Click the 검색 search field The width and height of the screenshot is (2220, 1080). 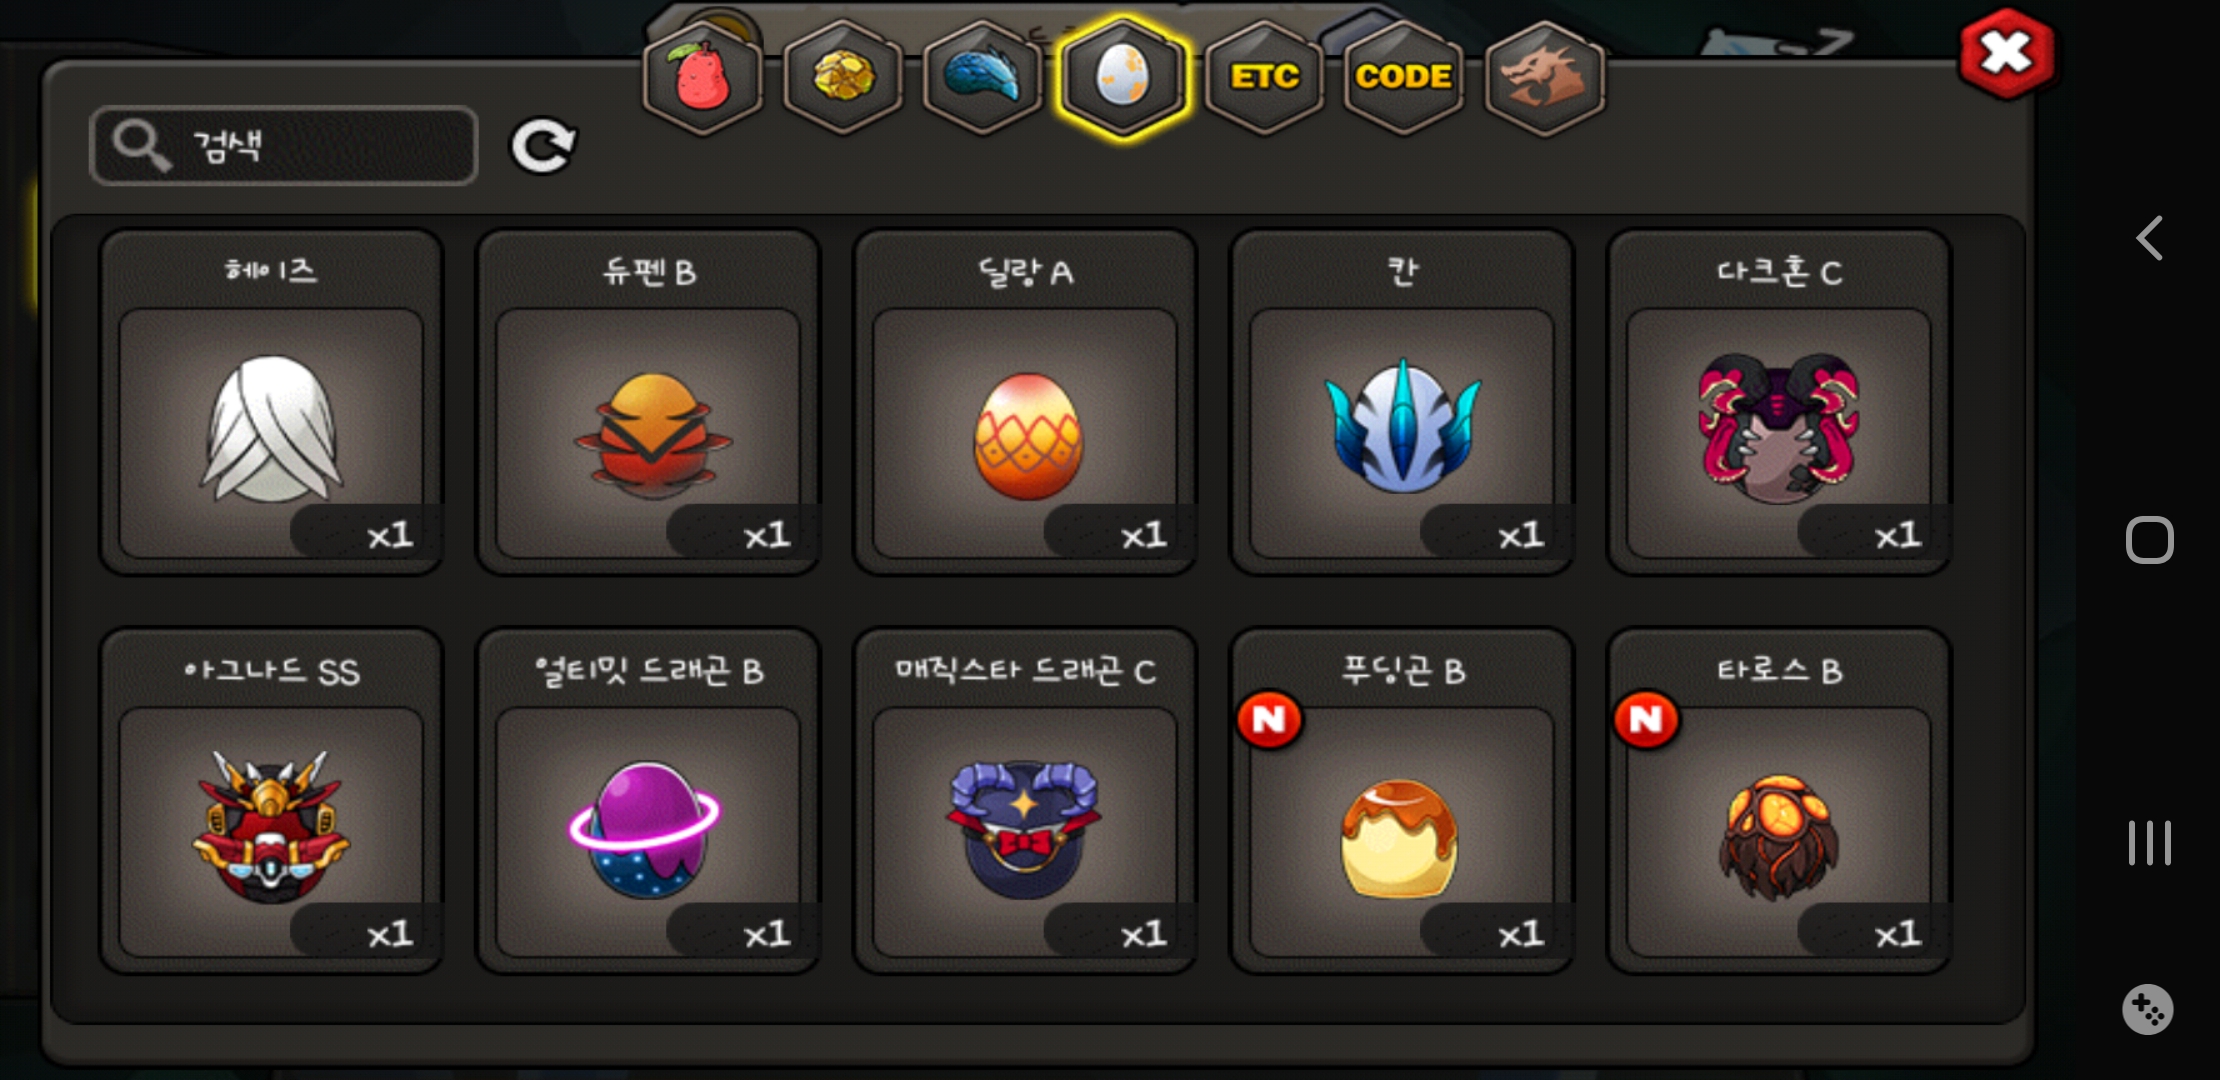click(x=283, y=146)
